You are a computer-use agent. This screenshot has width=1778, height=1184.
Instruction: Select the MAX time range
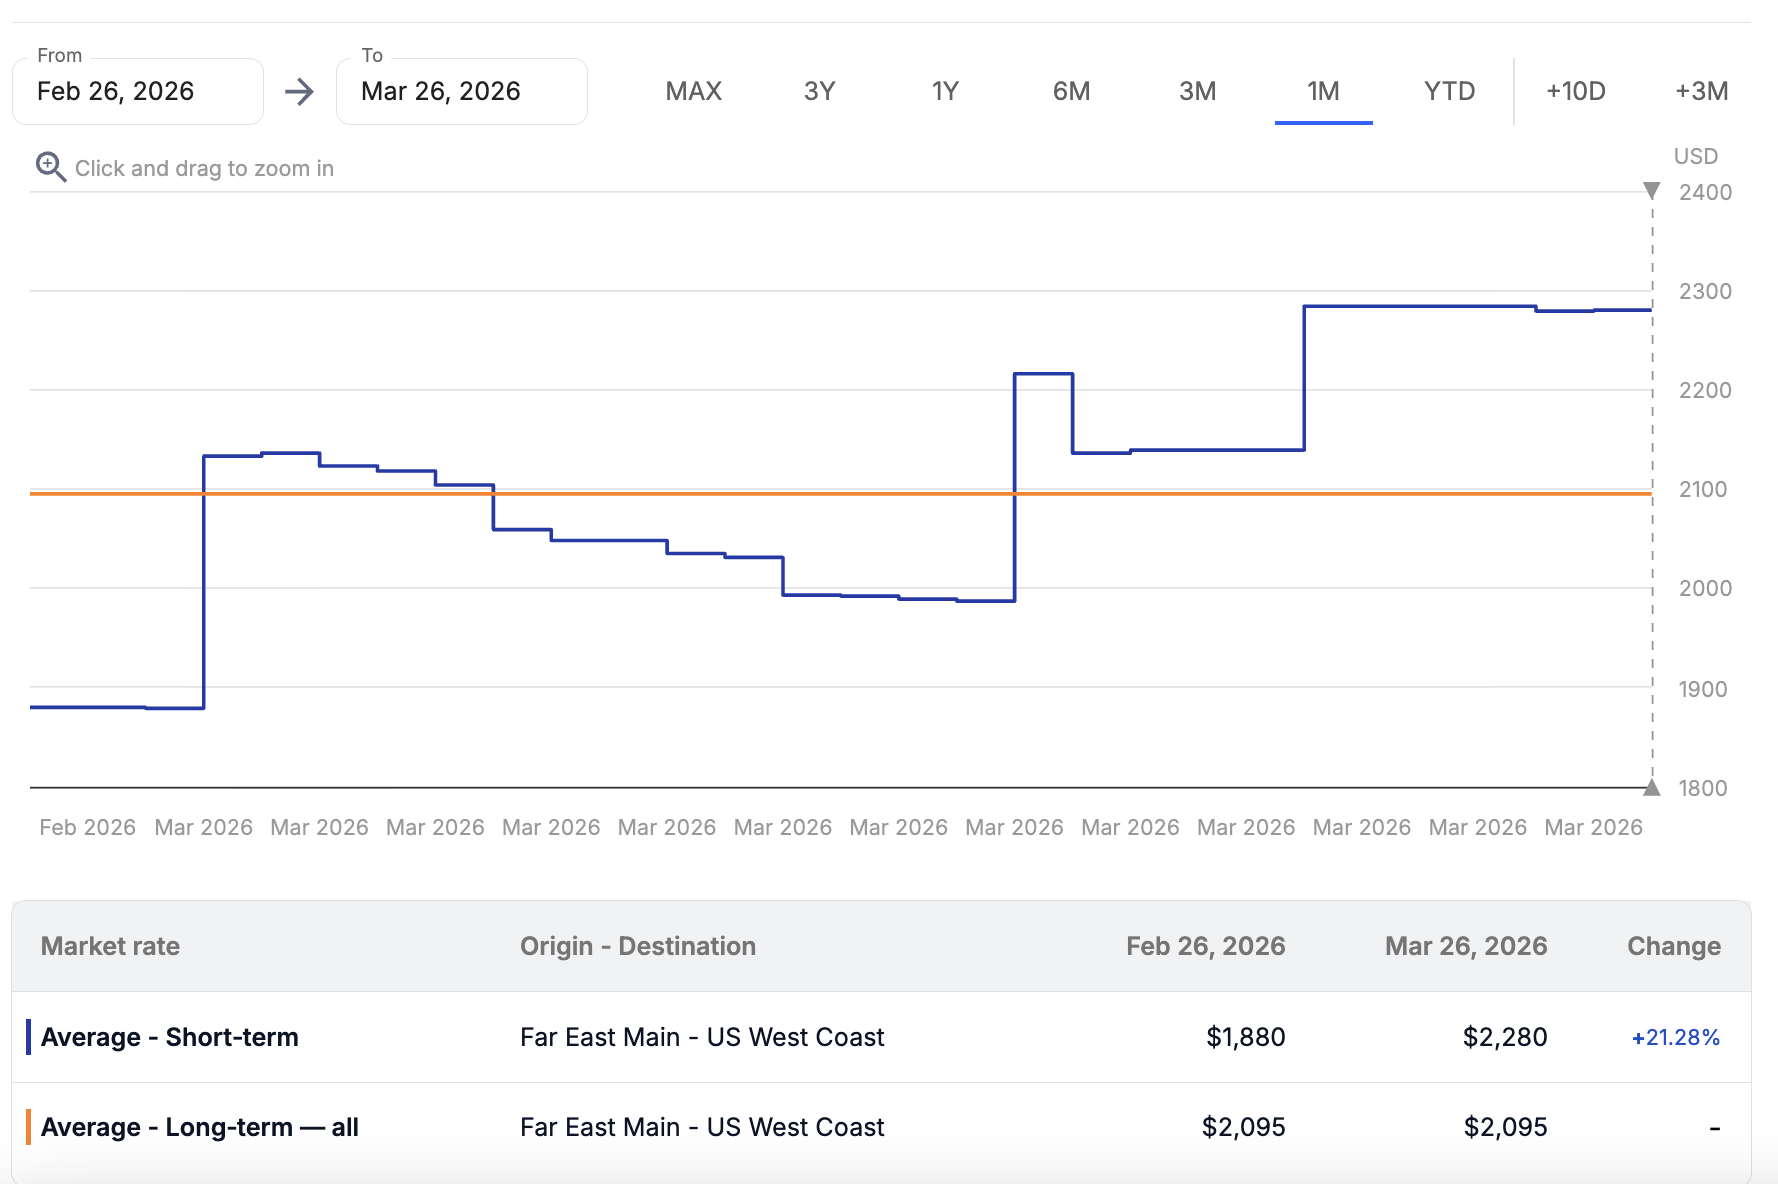[x=693, y=91]
